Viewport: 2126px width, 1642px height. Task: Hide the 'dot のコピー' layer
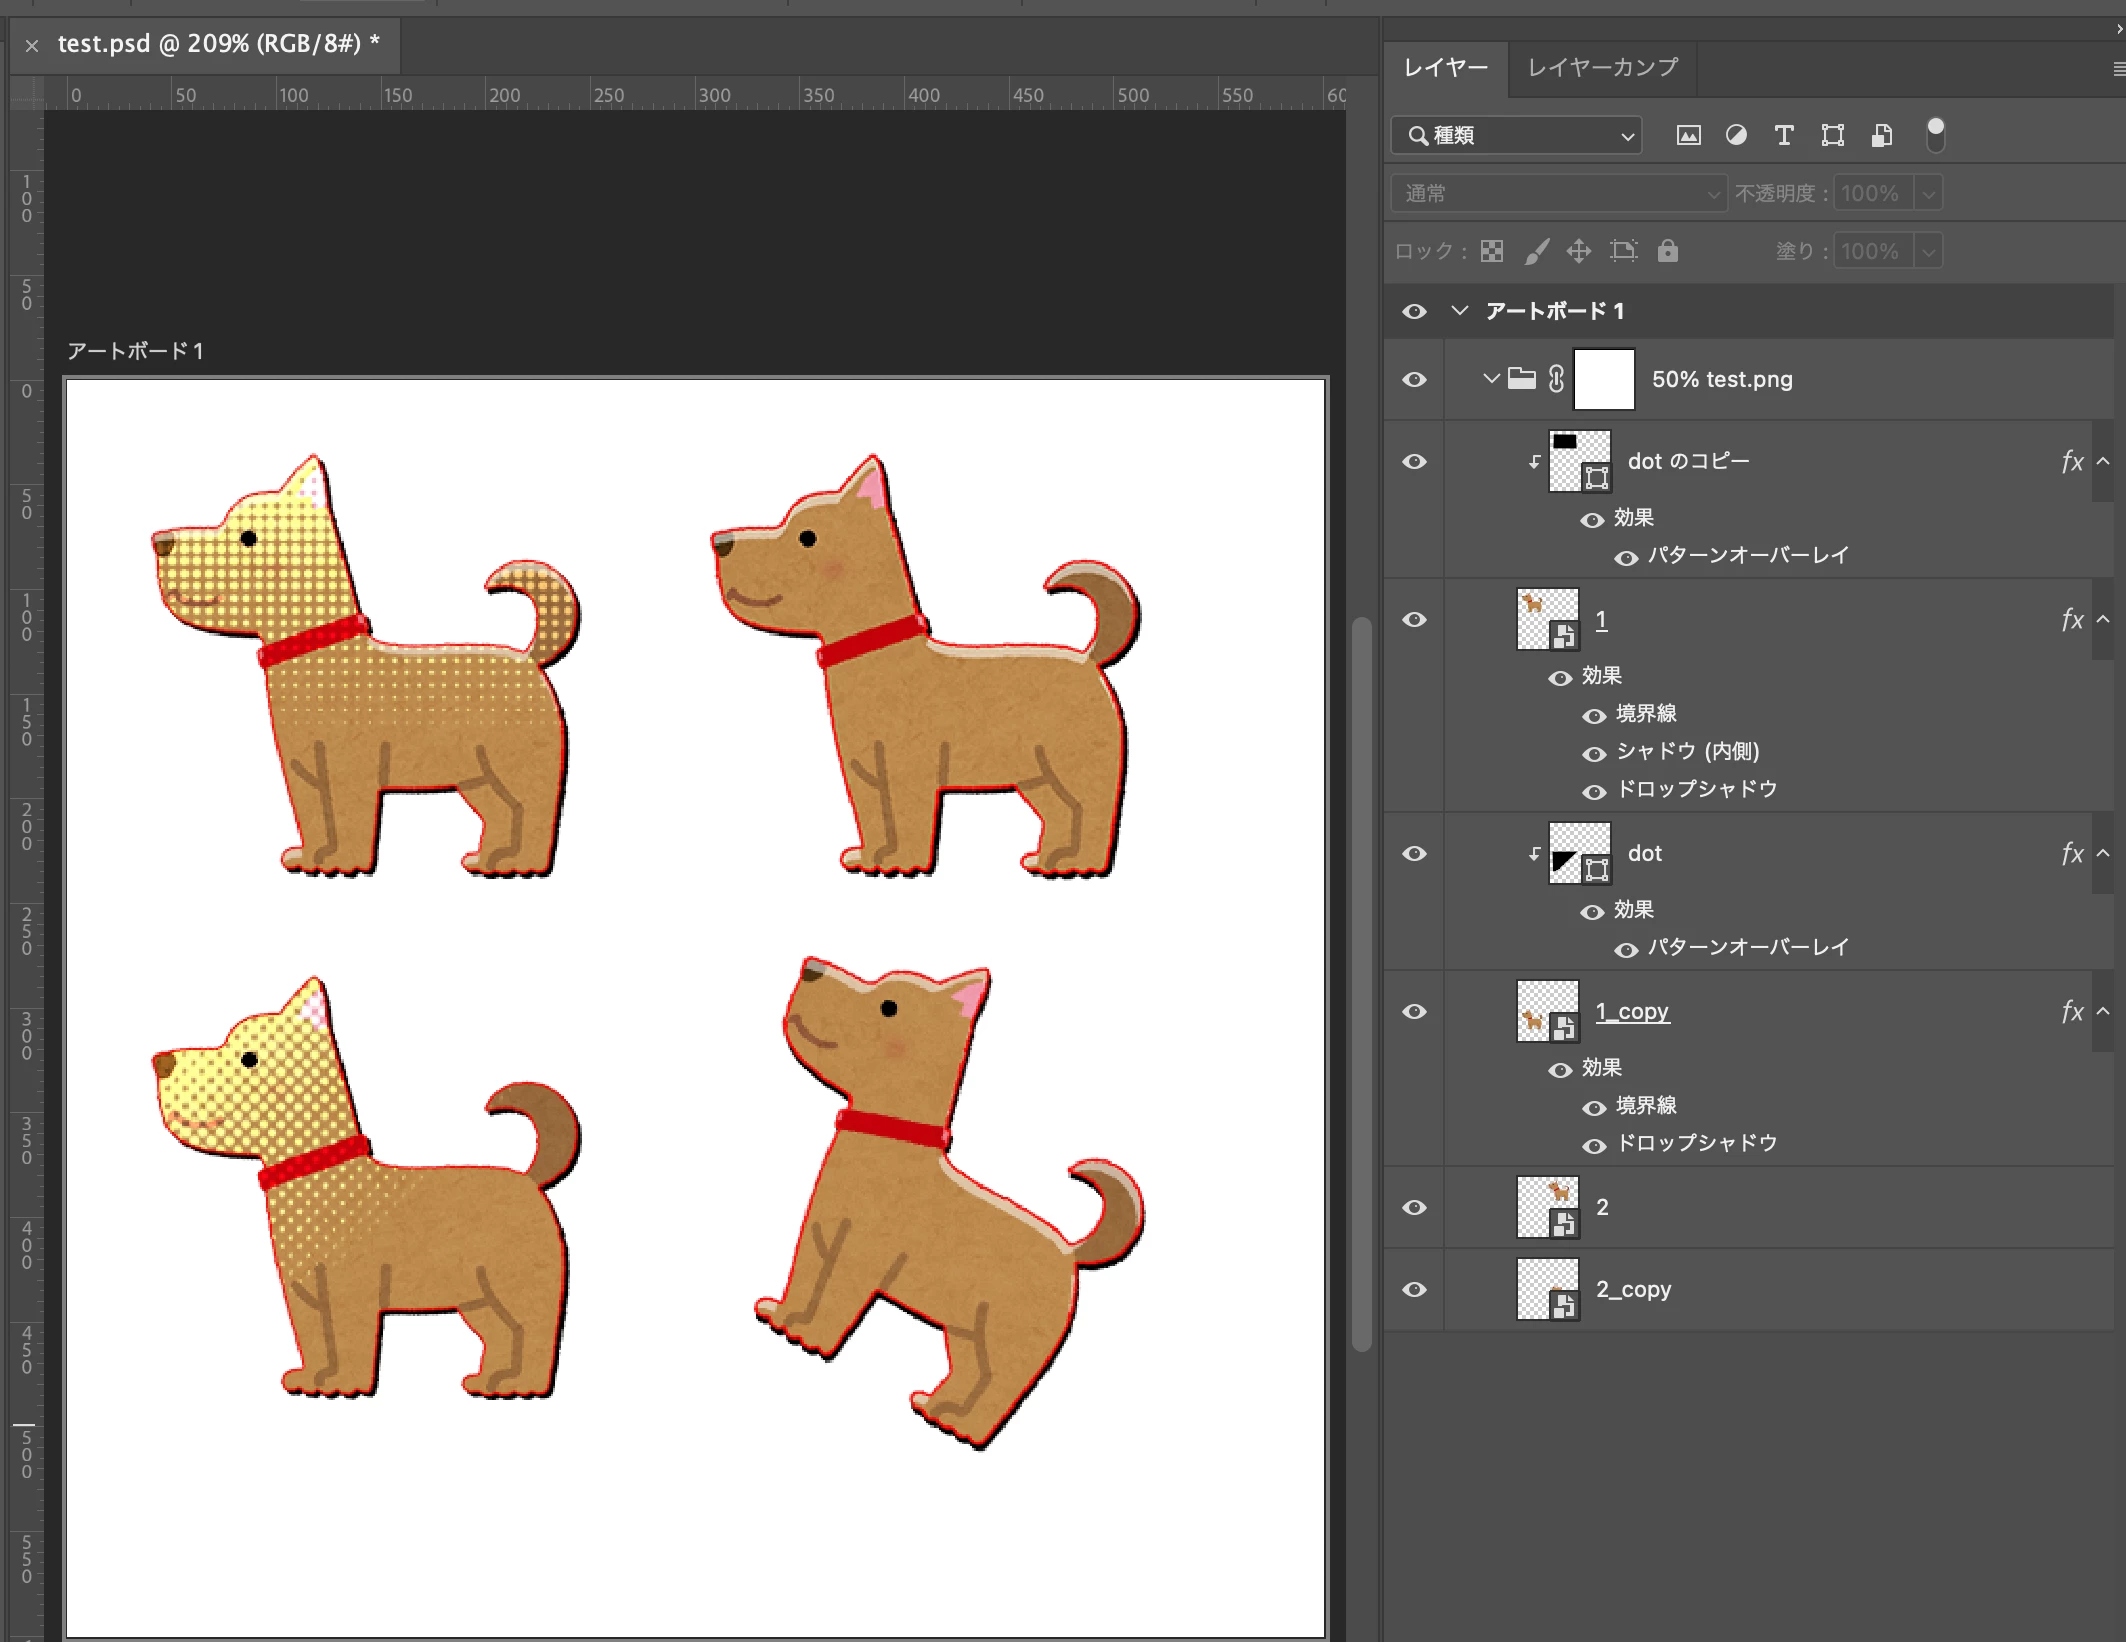tap(1414, 461)
